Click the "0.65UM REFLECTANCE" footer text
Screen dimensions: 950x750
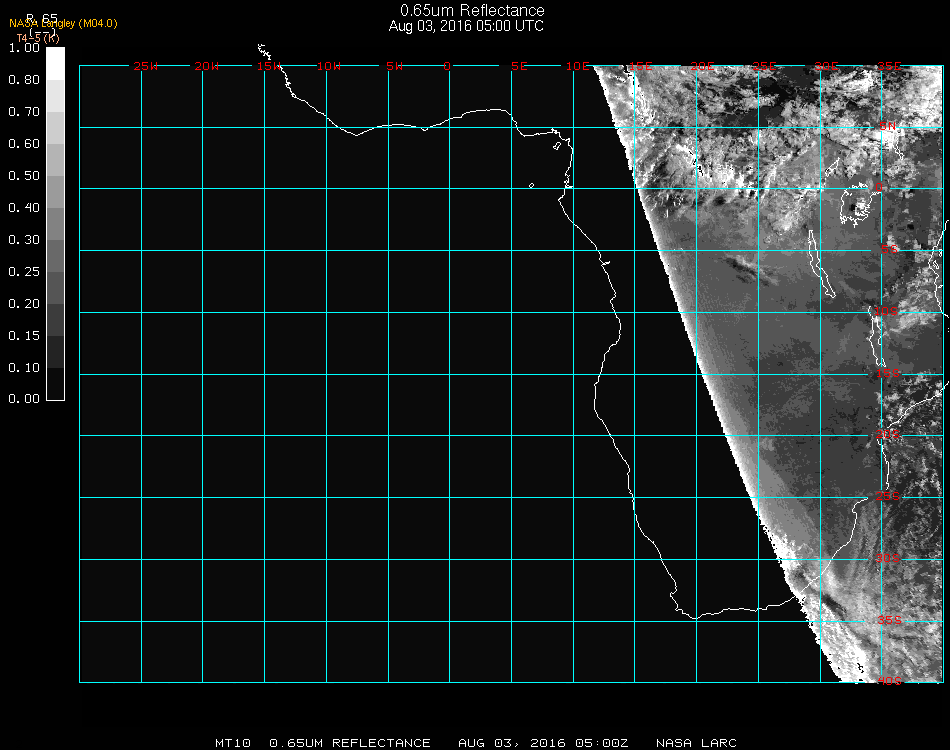[350, 743]
